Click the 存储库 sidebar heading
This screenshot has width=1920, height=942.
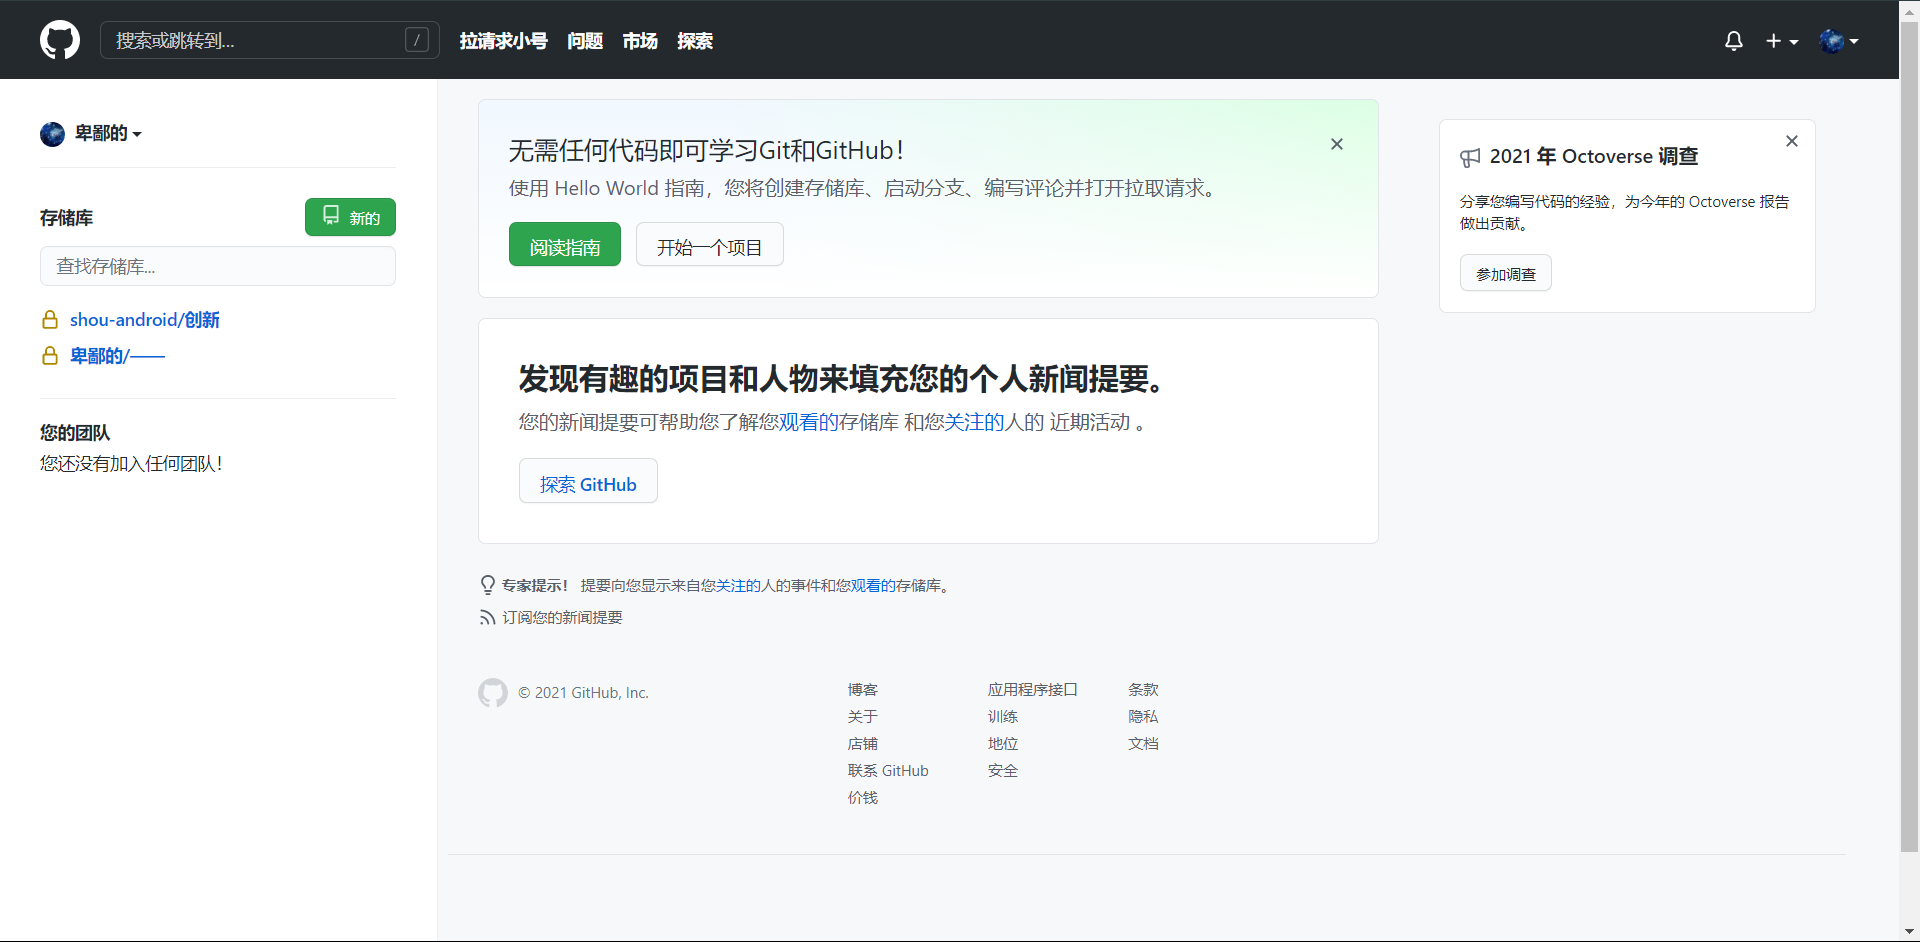(x=66, y=218)
